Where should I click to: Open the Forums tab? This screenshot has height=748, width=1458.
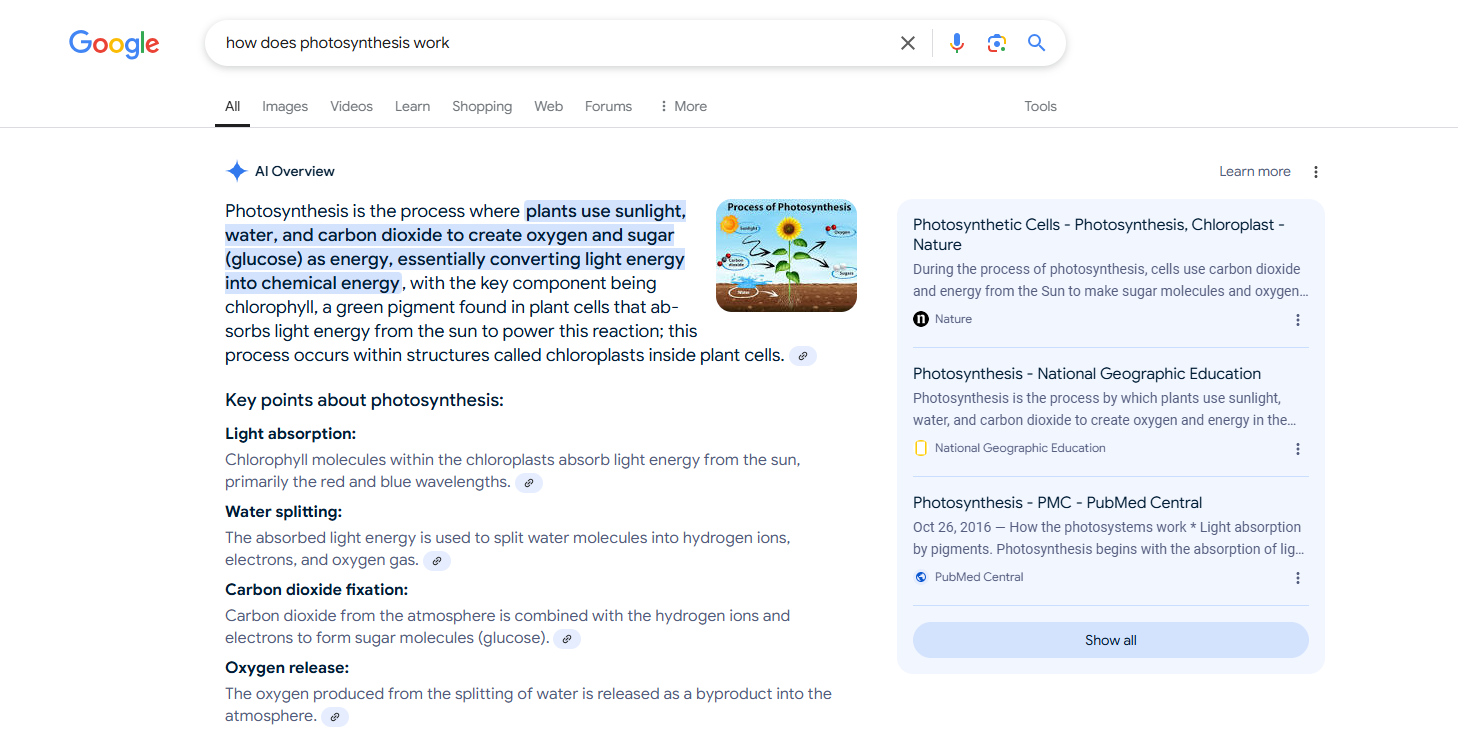coord(608,106)
